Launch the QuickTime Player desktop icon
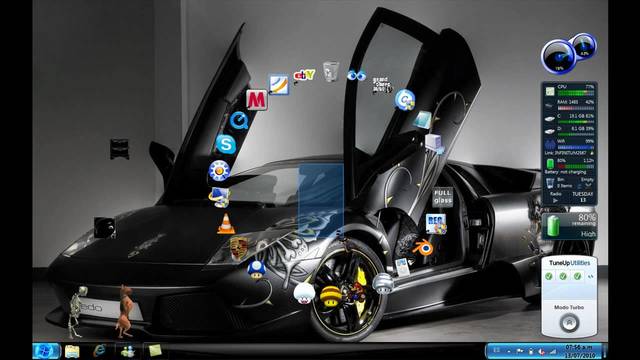Image resolution: width=640 pixels, height=360 pixels. click(x=239, y=121)
